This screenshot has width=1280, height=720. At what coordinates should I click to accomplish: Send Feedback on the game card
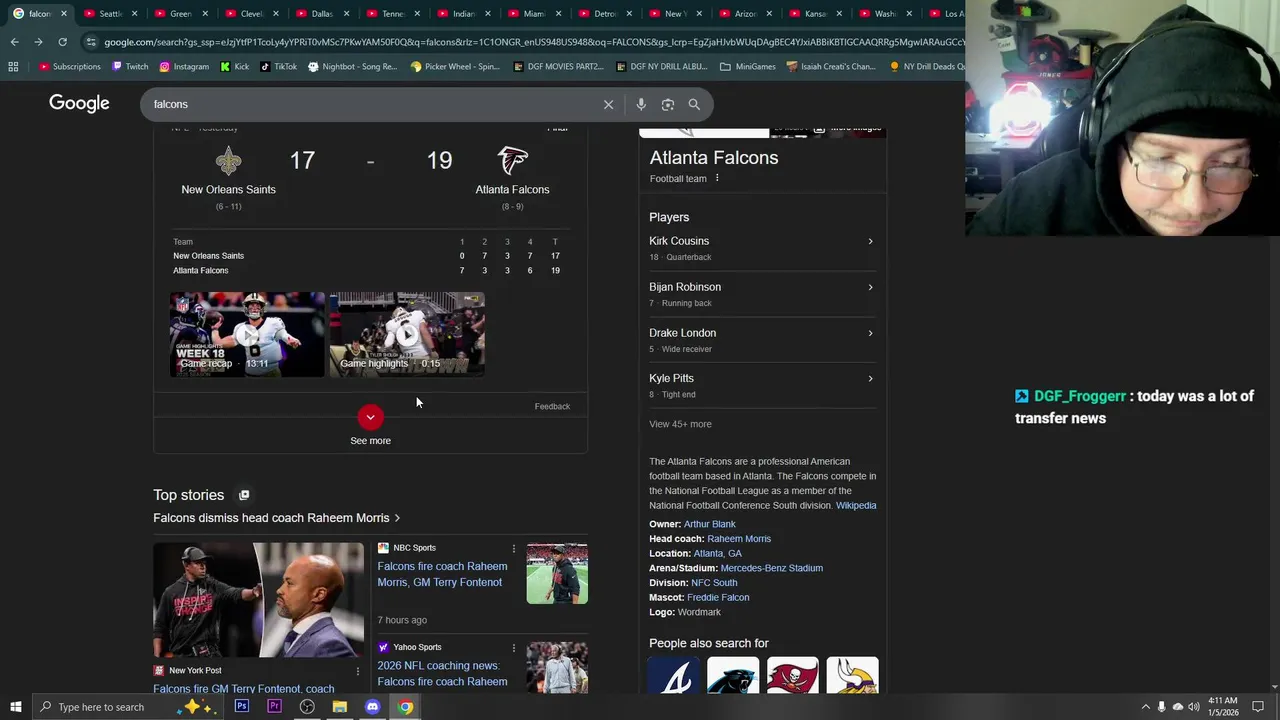click(552, 406)
